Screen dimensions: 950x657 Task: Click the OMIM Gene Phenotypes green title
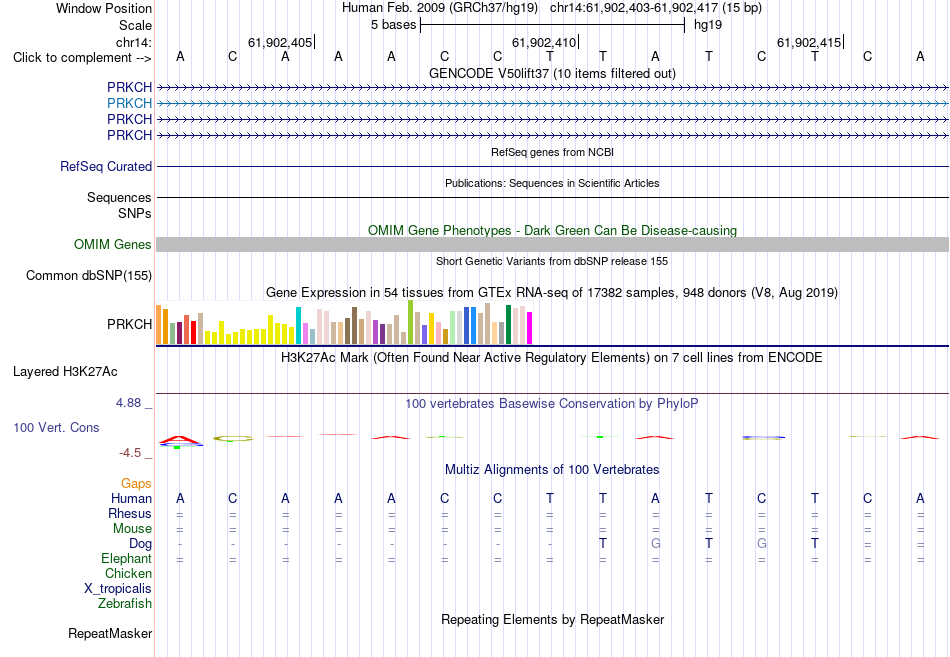coord(553,230)
